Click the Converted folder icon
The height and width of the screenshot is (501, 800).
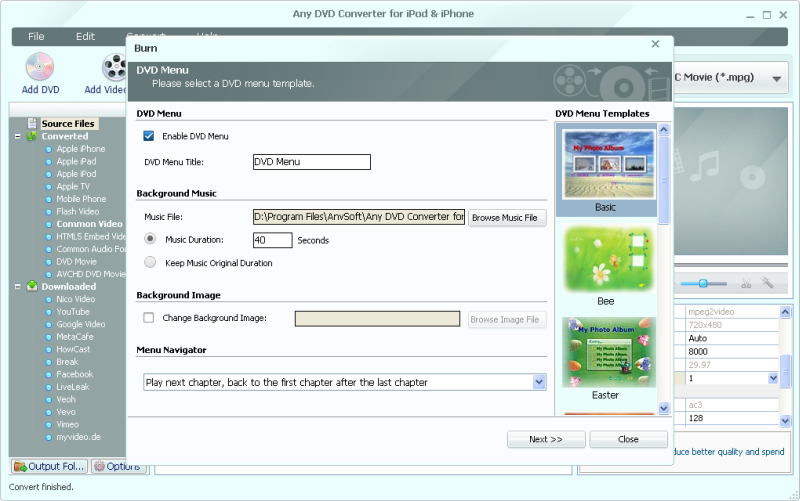point(32,136)
